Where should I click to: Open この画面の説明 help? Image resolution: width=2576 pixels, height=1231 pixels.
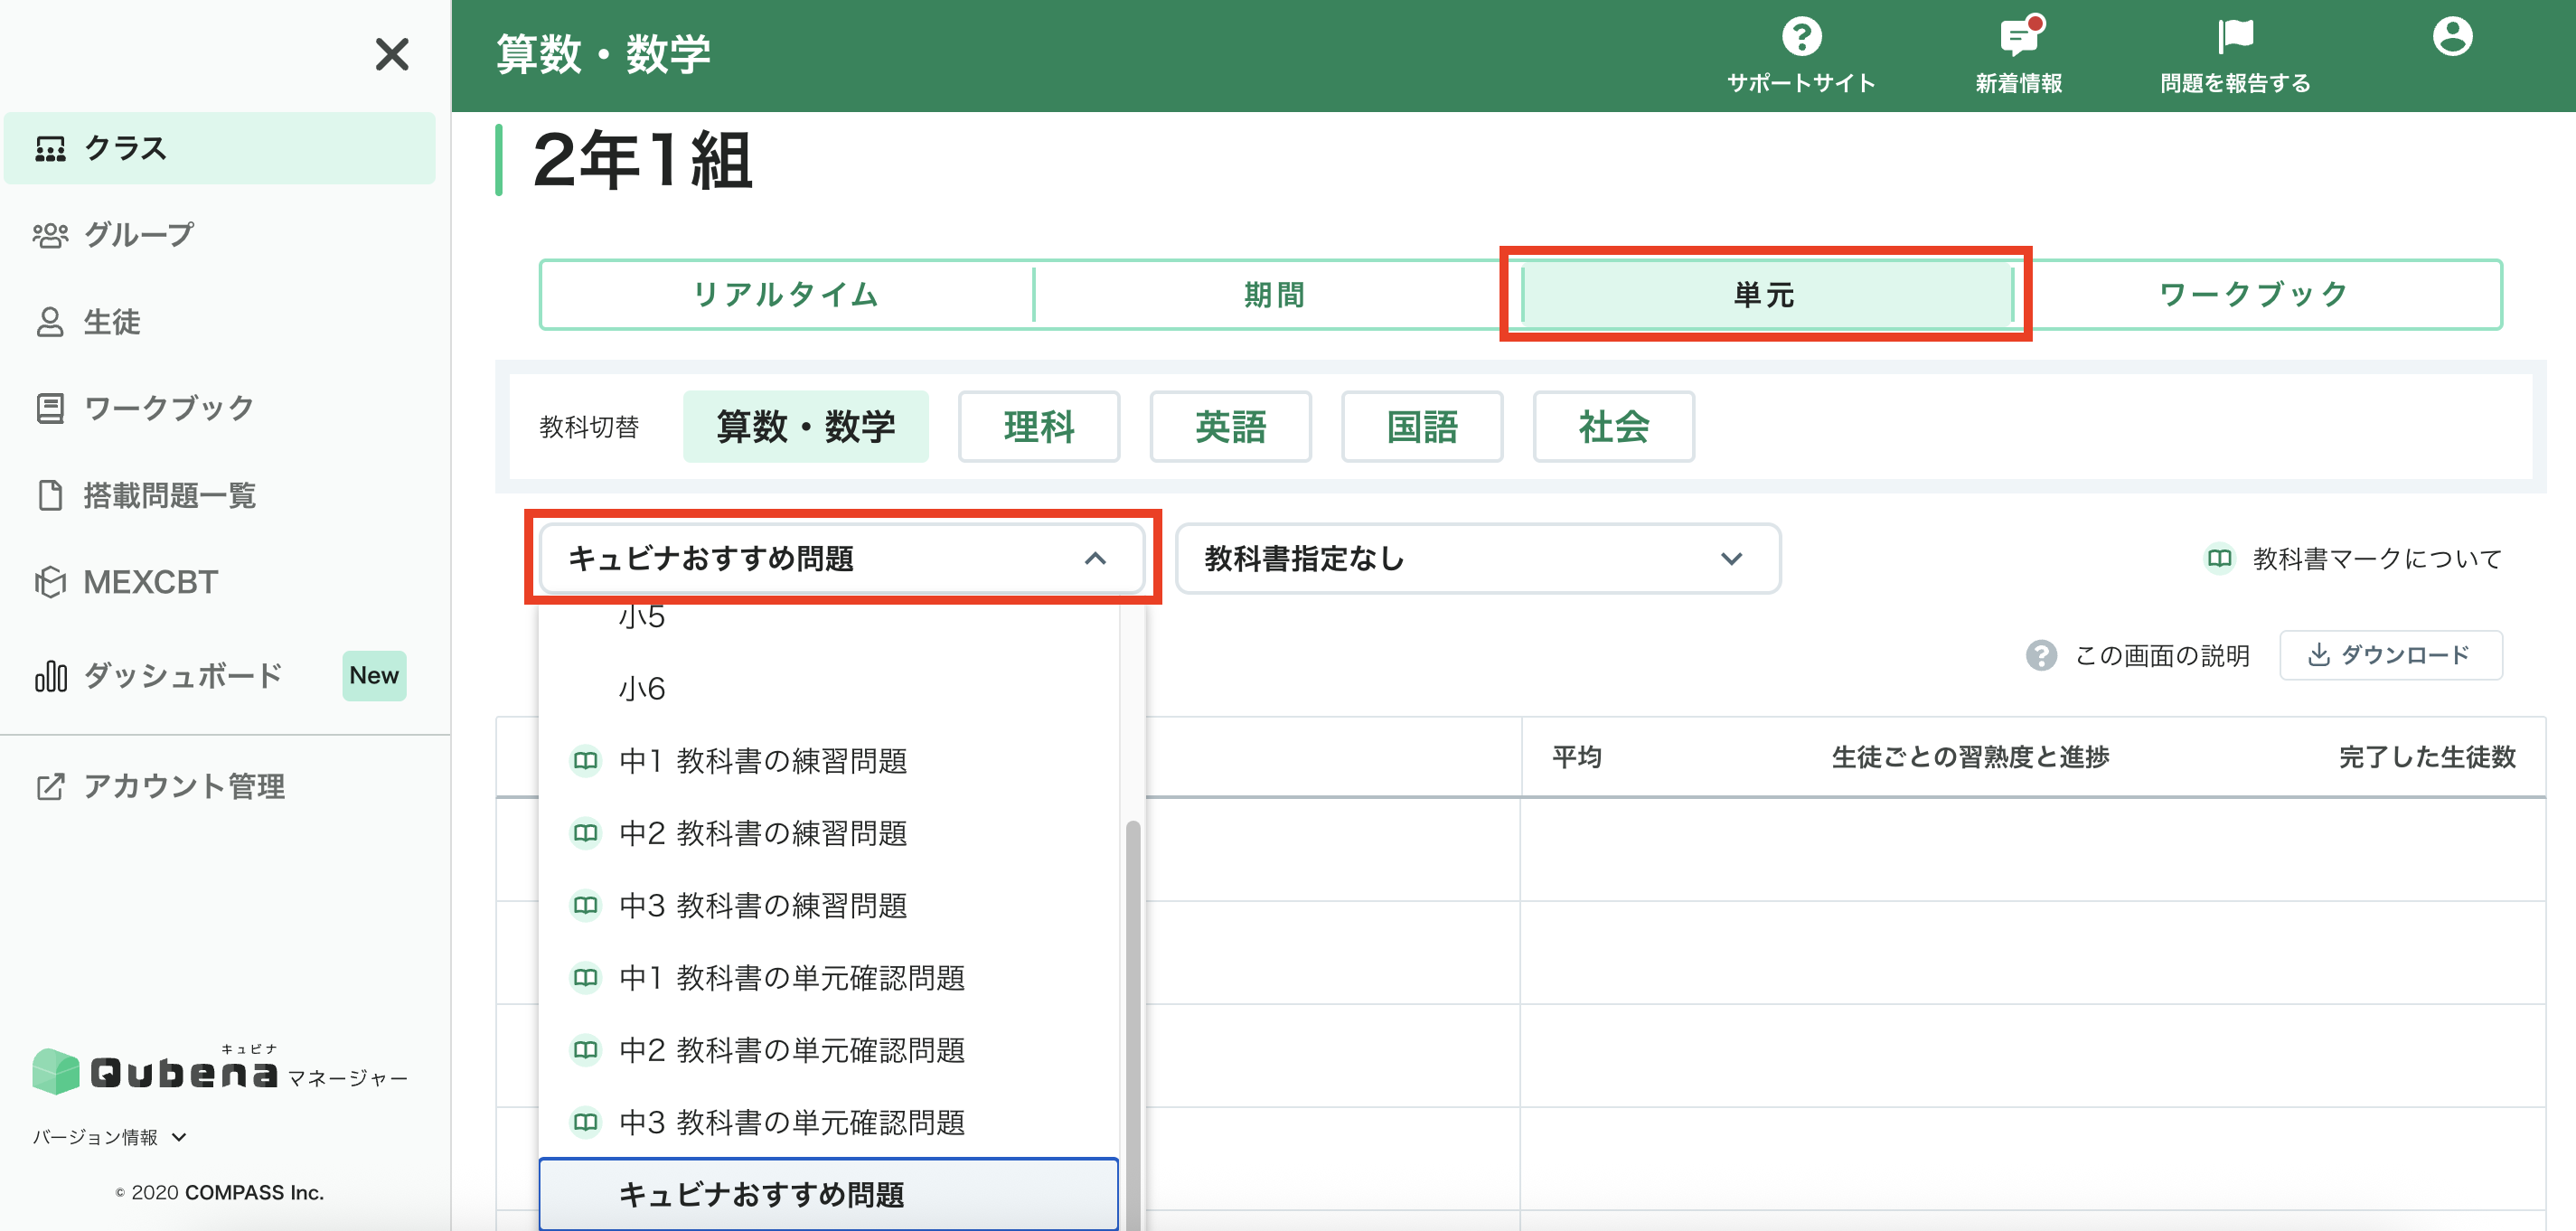[x=2139, y=656]
